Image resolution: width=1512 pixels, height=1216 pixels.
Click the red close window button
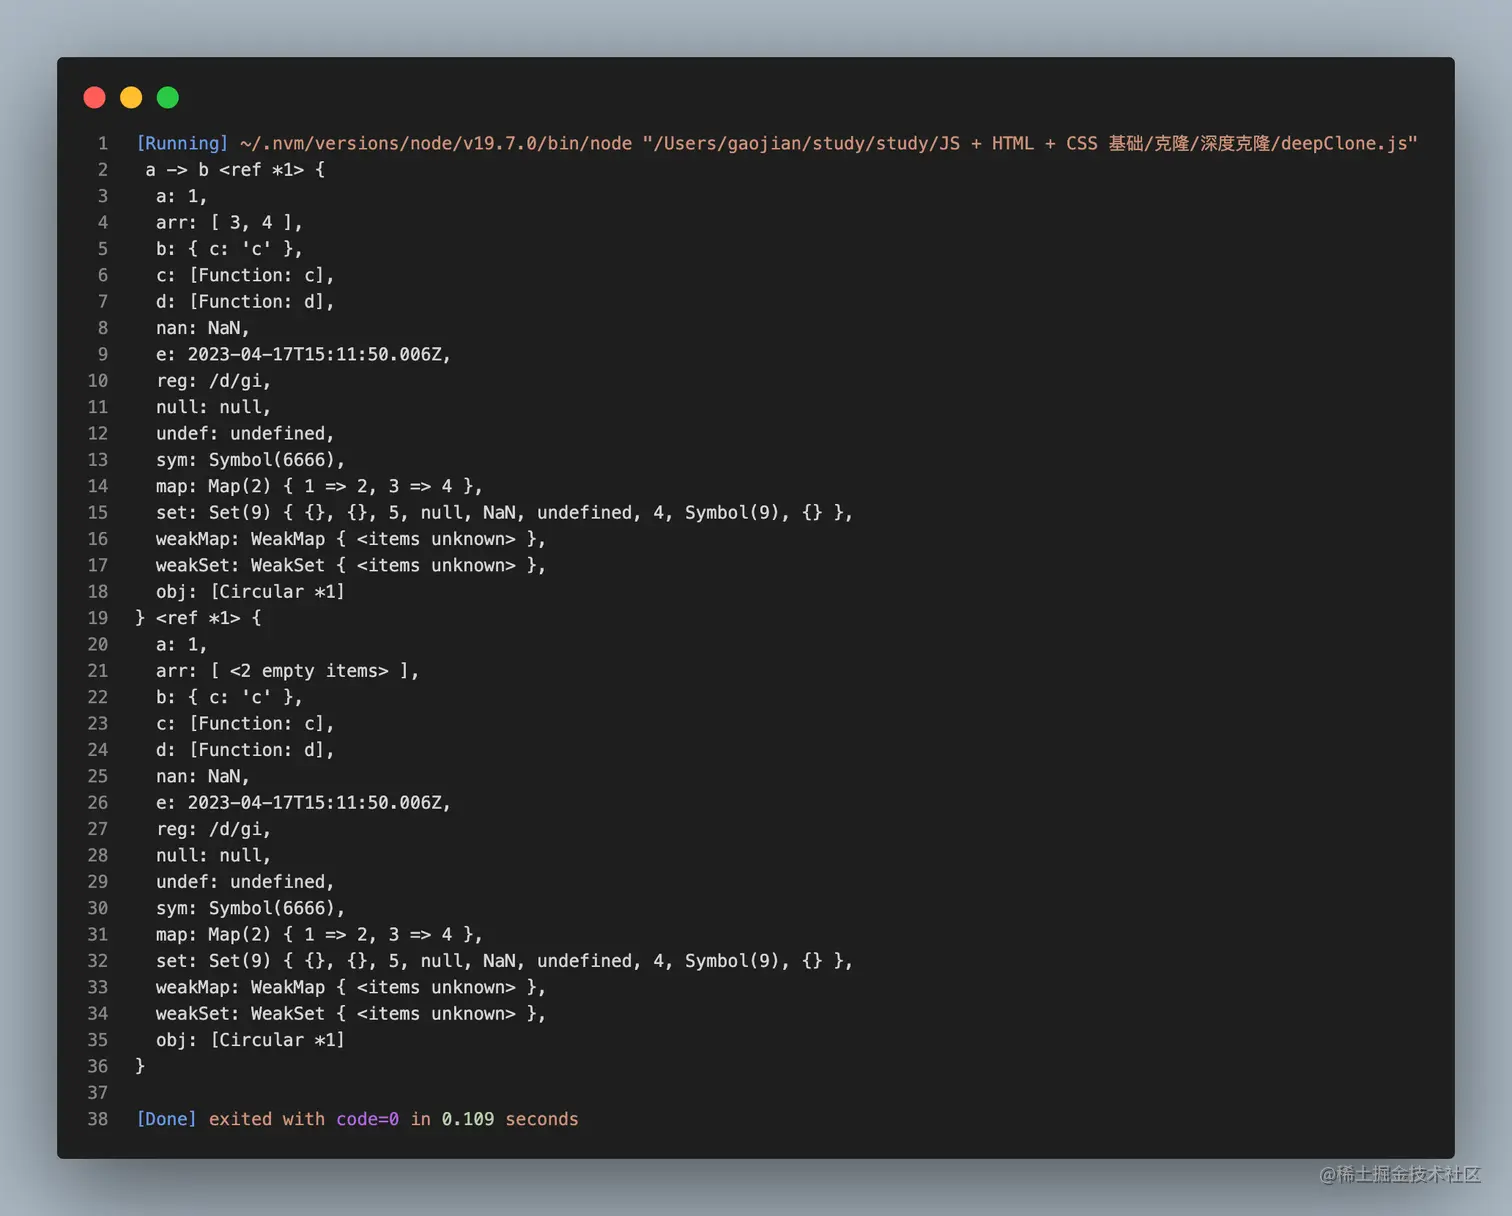click(95, 97)
